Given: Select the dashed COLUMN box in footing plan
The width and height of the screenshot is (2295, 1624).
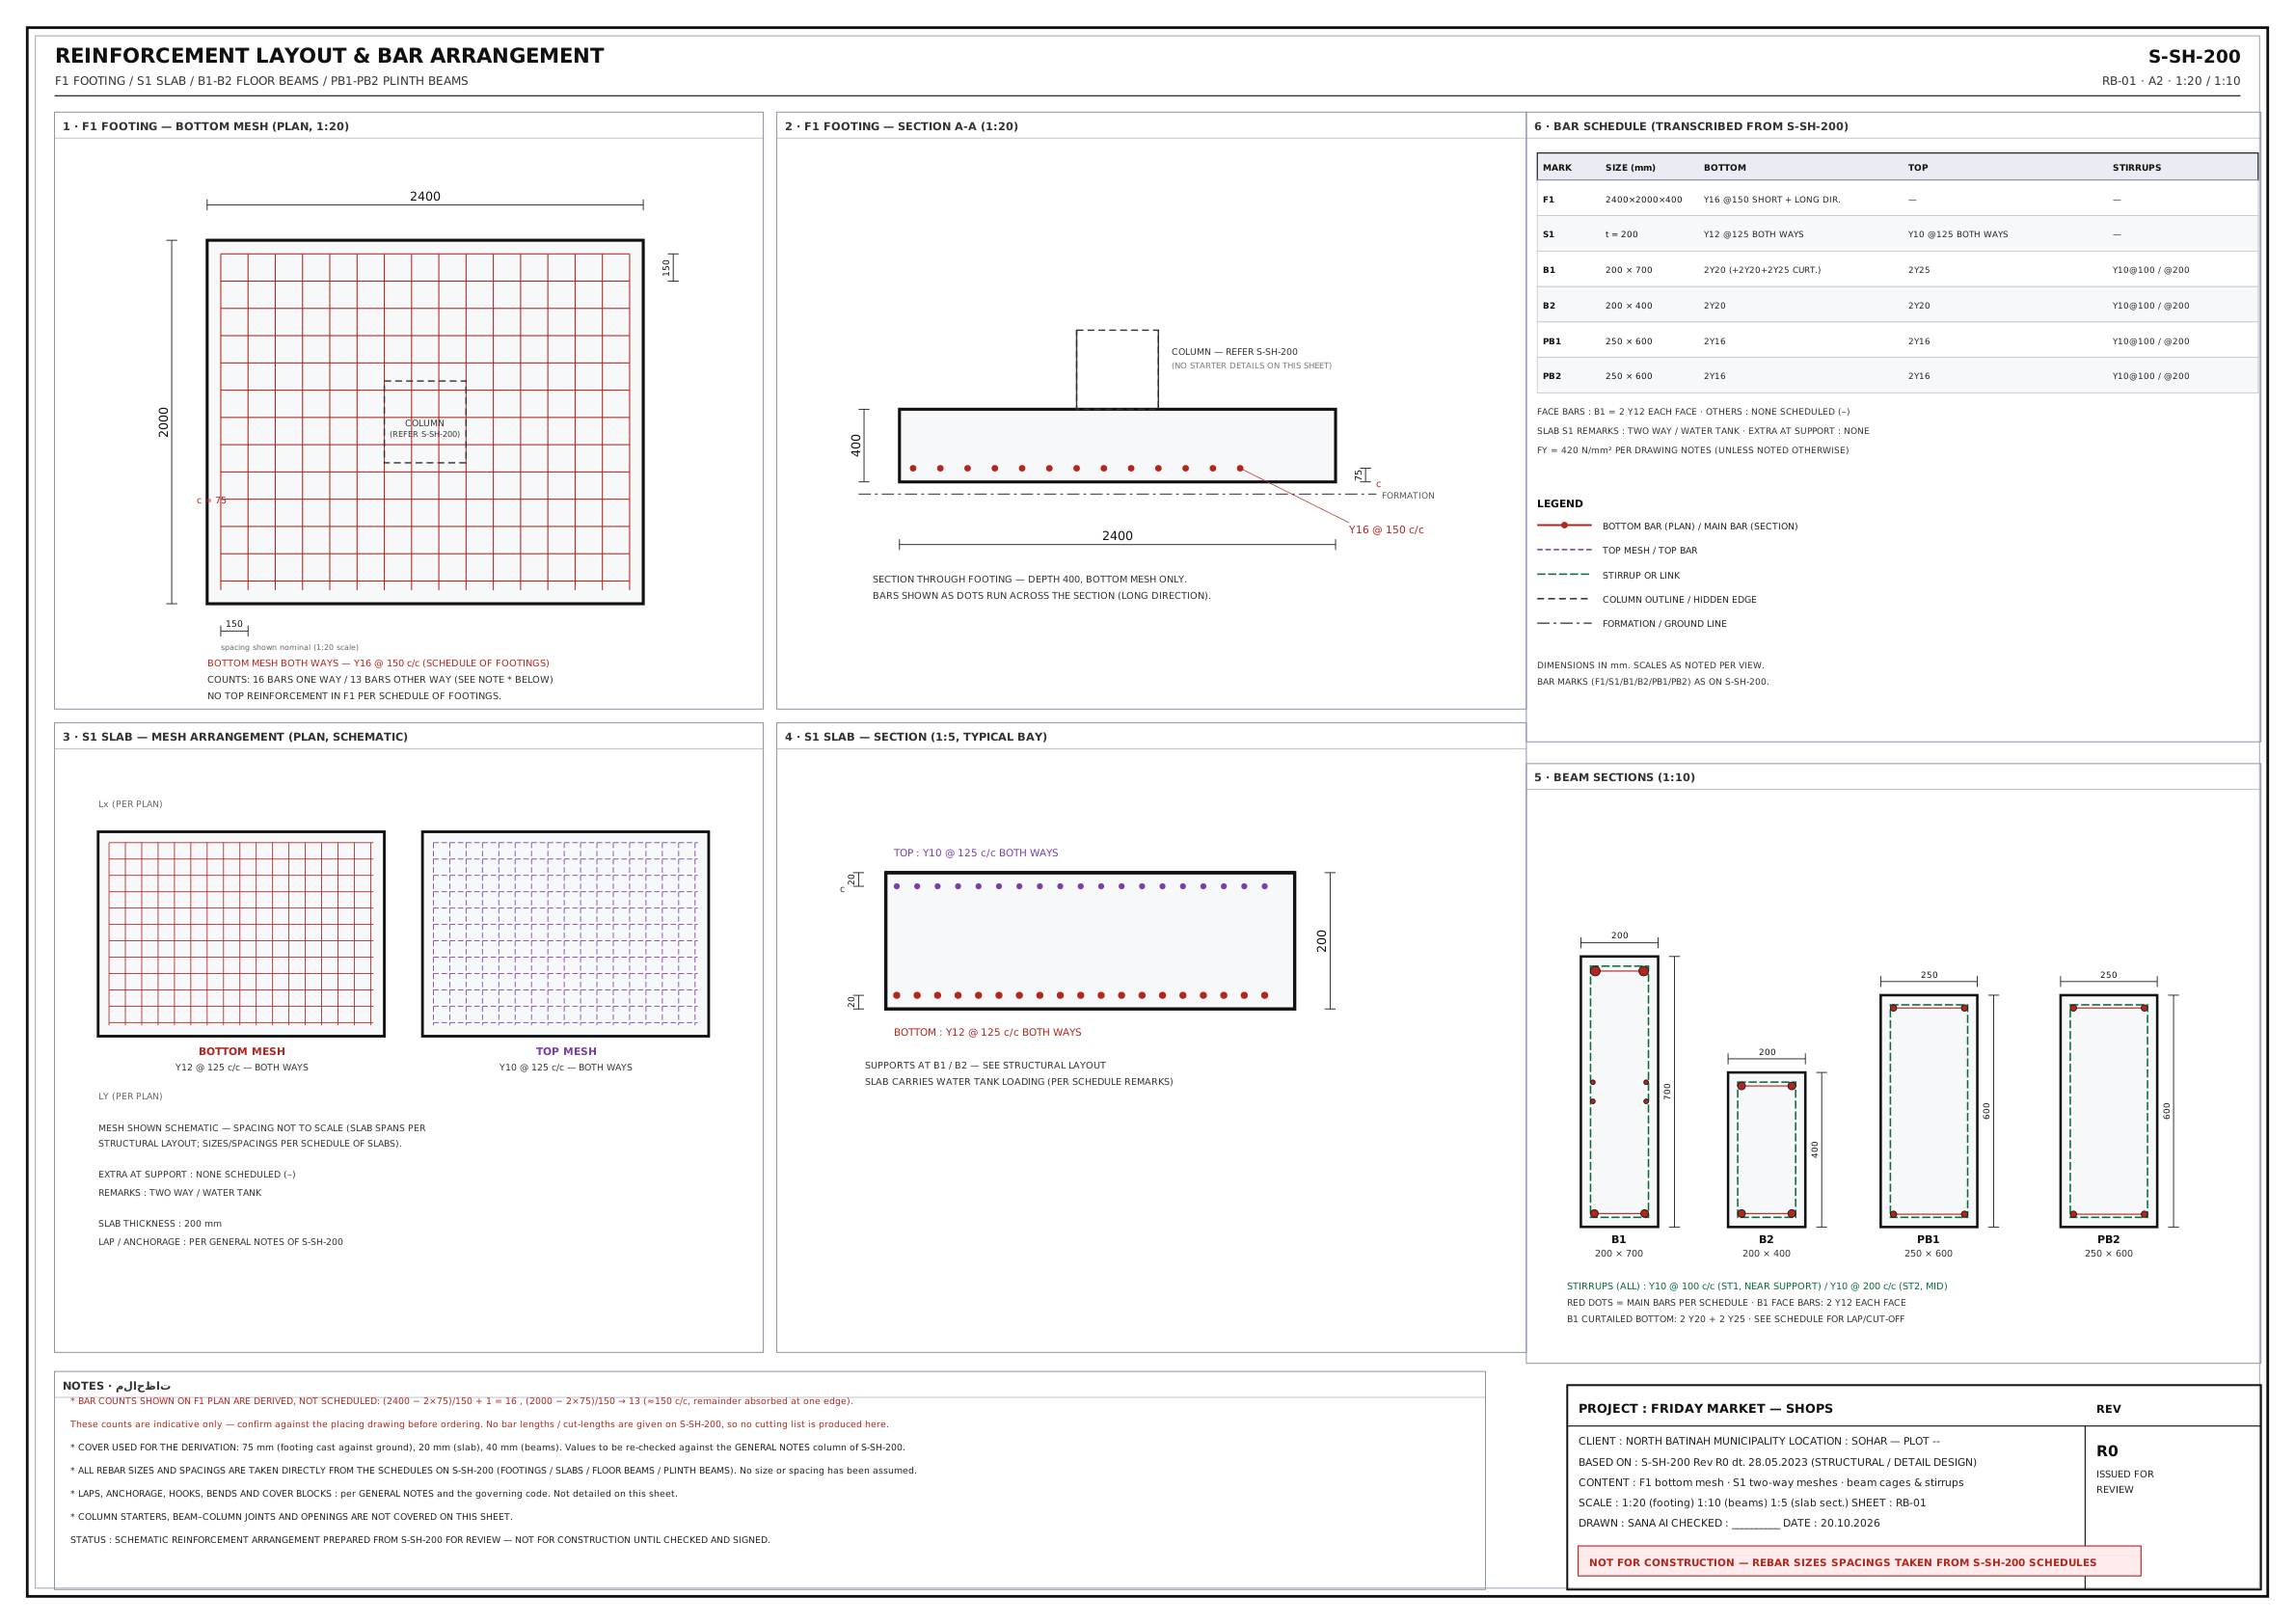Looking at the screenshot, I should click(425, 422).
